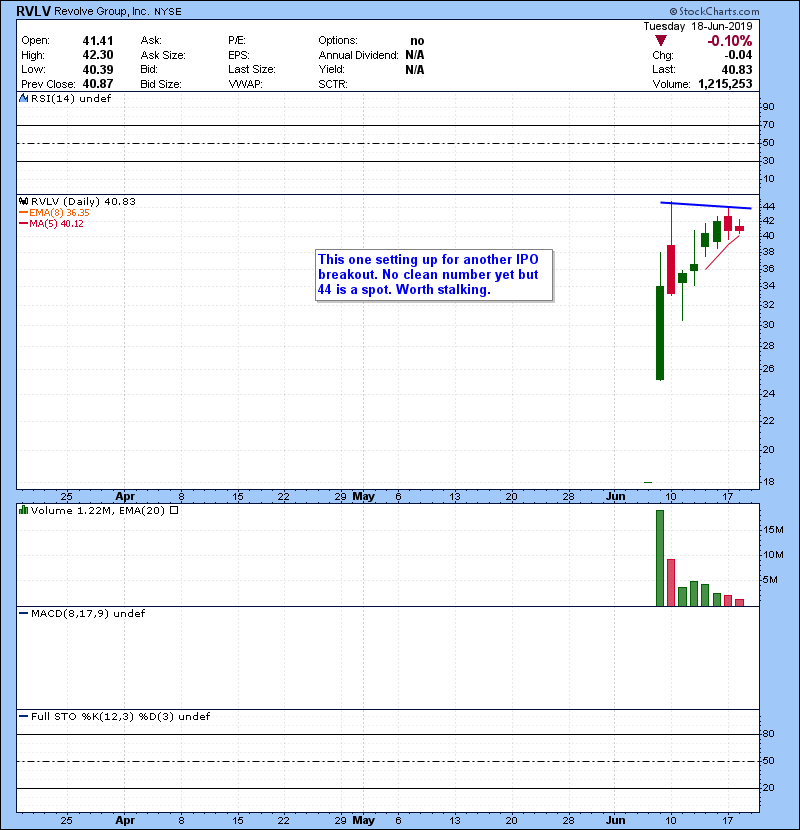Click the tallest green volume bar
Screen dimensions: 800x830
click(x=660, y=558)
